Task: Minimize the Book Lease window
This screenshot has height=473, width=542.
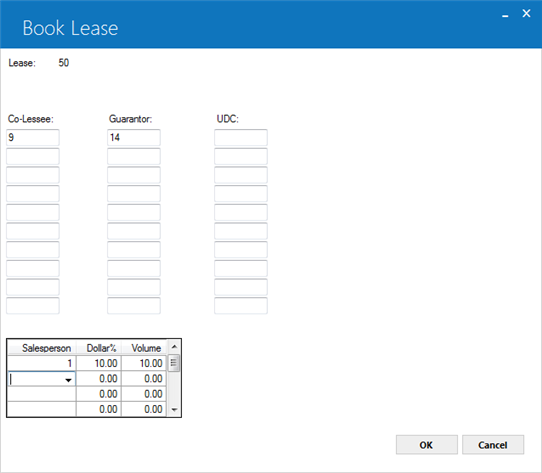Action: click(505, 15)
